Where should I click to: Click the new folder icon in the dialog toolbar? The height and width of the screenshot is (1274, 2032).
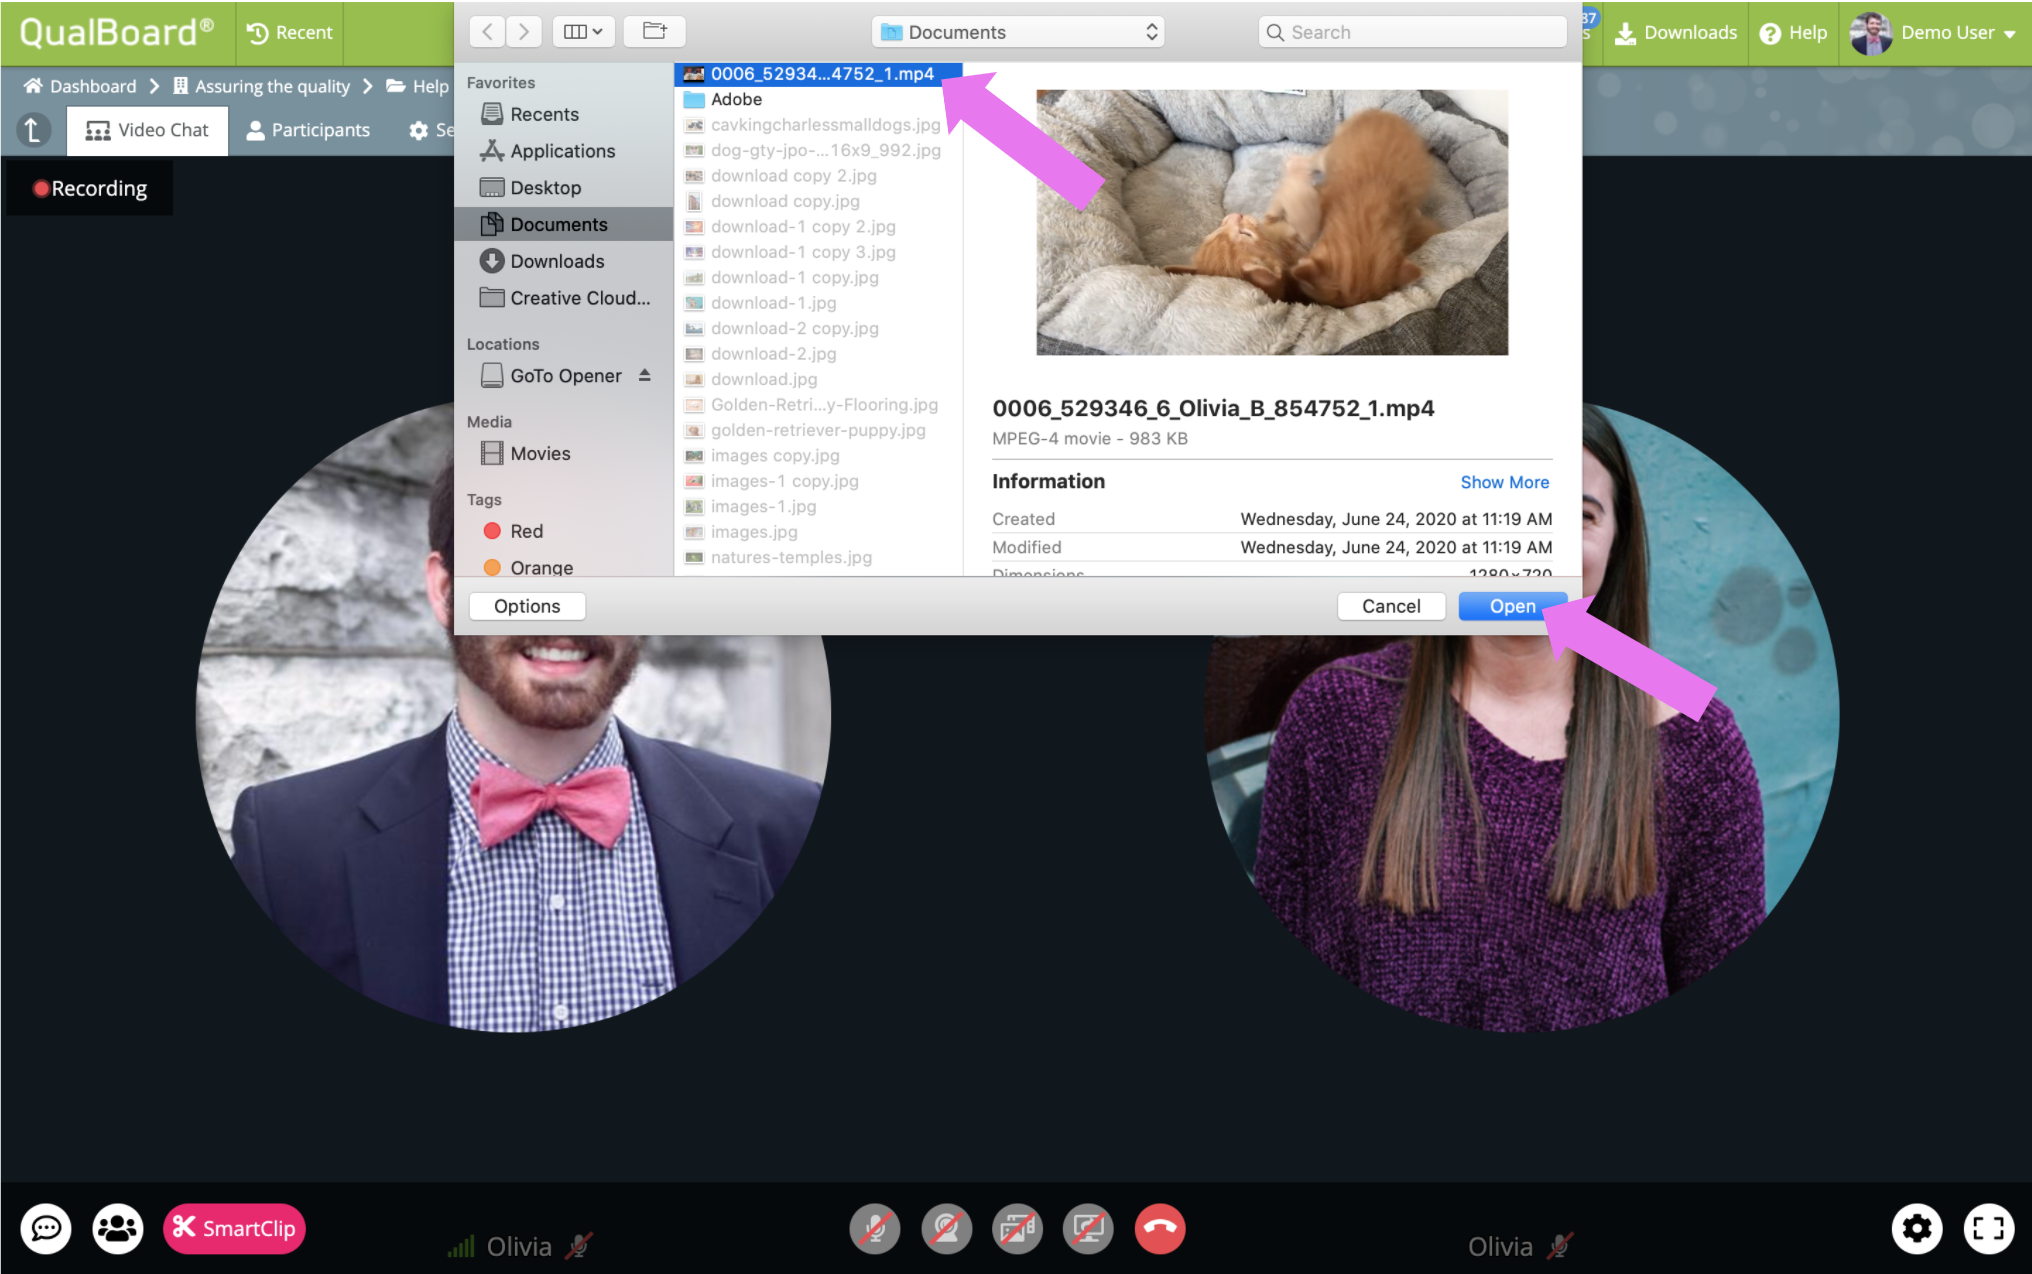pyautogui.click(x=654, y=32)
